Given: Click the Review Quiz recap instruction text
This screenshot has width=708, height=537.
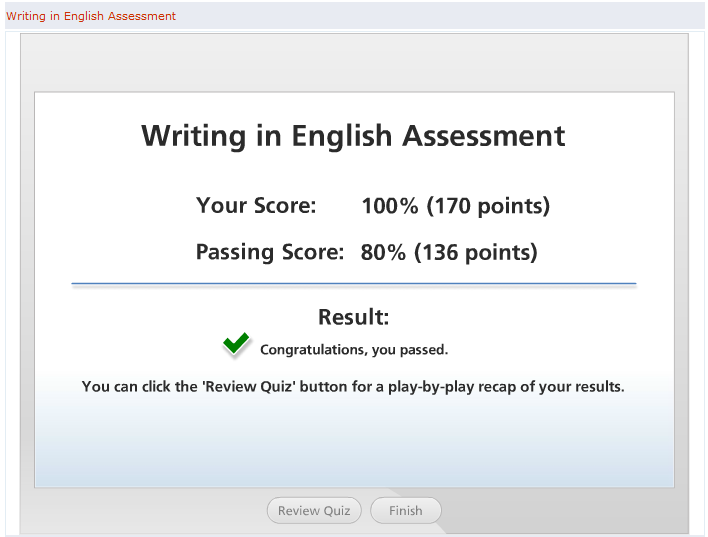Looking at the screenshot, I should (x=353, y=387).
